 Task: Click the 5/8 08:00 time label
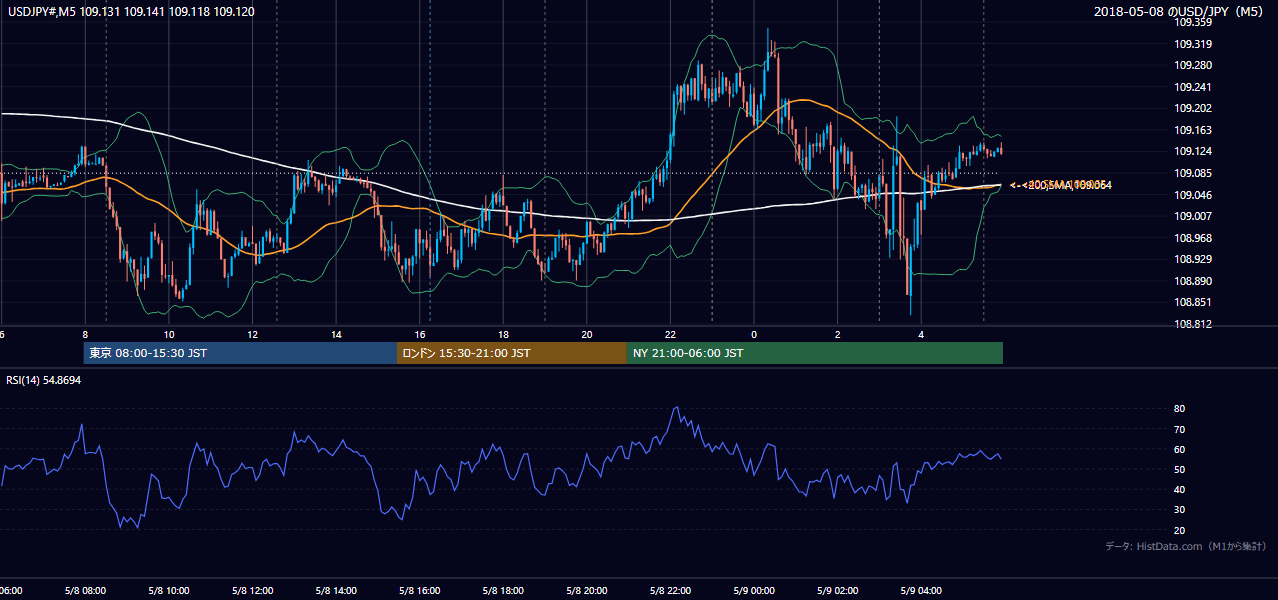click(x=84, y=591)
